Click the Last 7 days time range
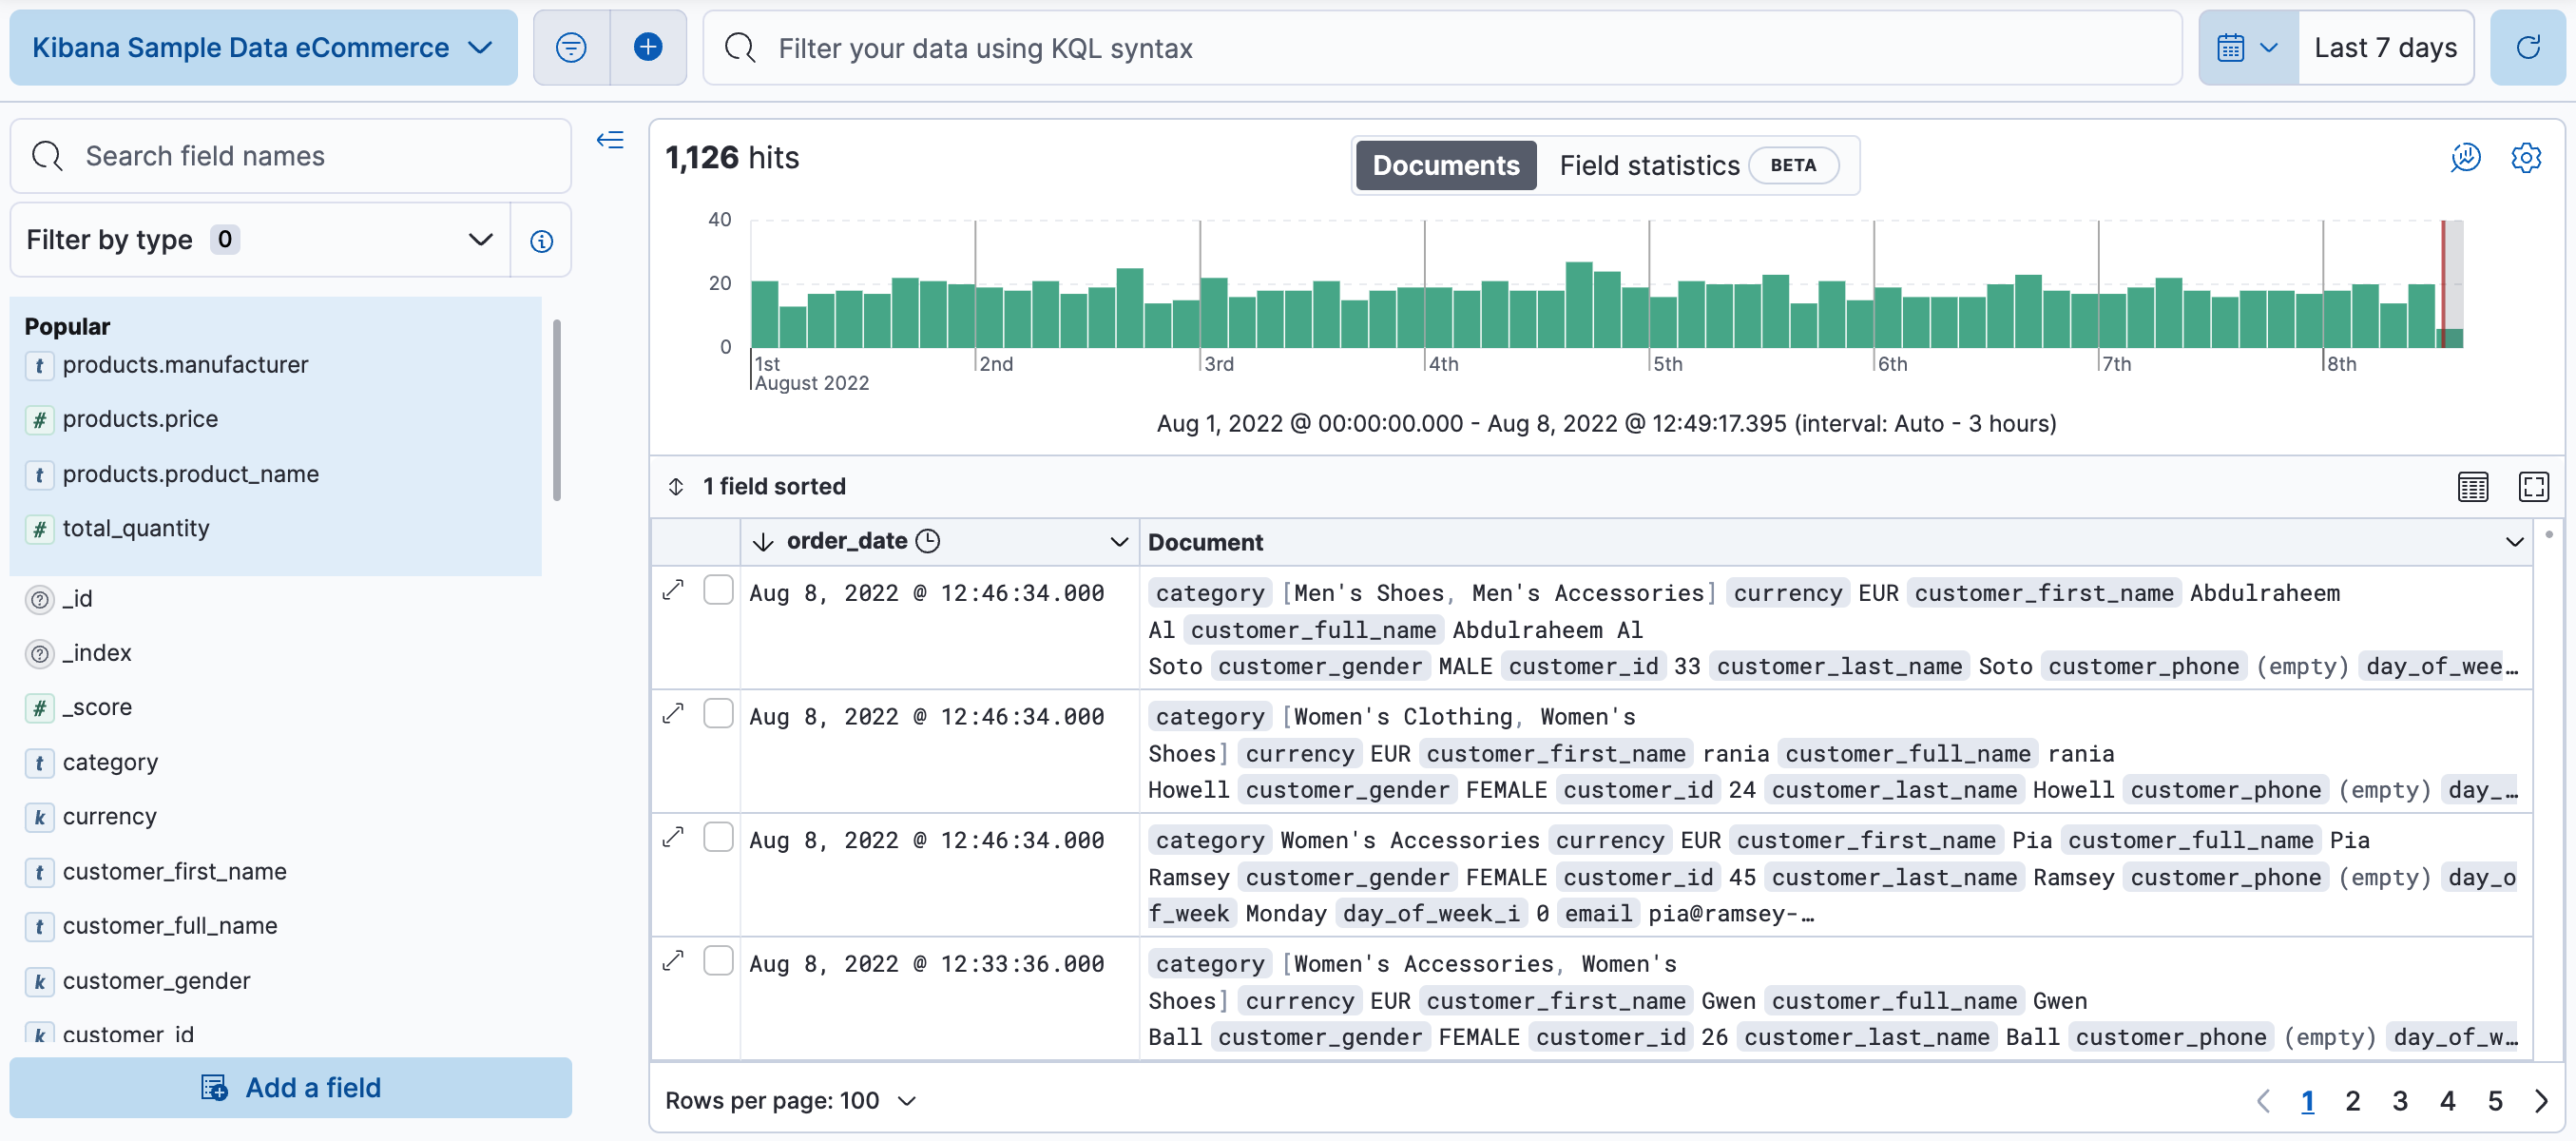This screenshot has height=1141, width=2576. (x=2385, y=47)
